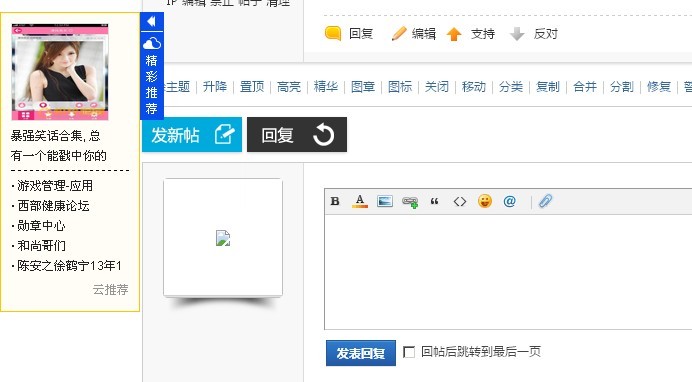This screenshot has width=692, height=382.
Task: Check 回帖后跳转到最后一页 checkbox
Action: (x=409, y=352)
